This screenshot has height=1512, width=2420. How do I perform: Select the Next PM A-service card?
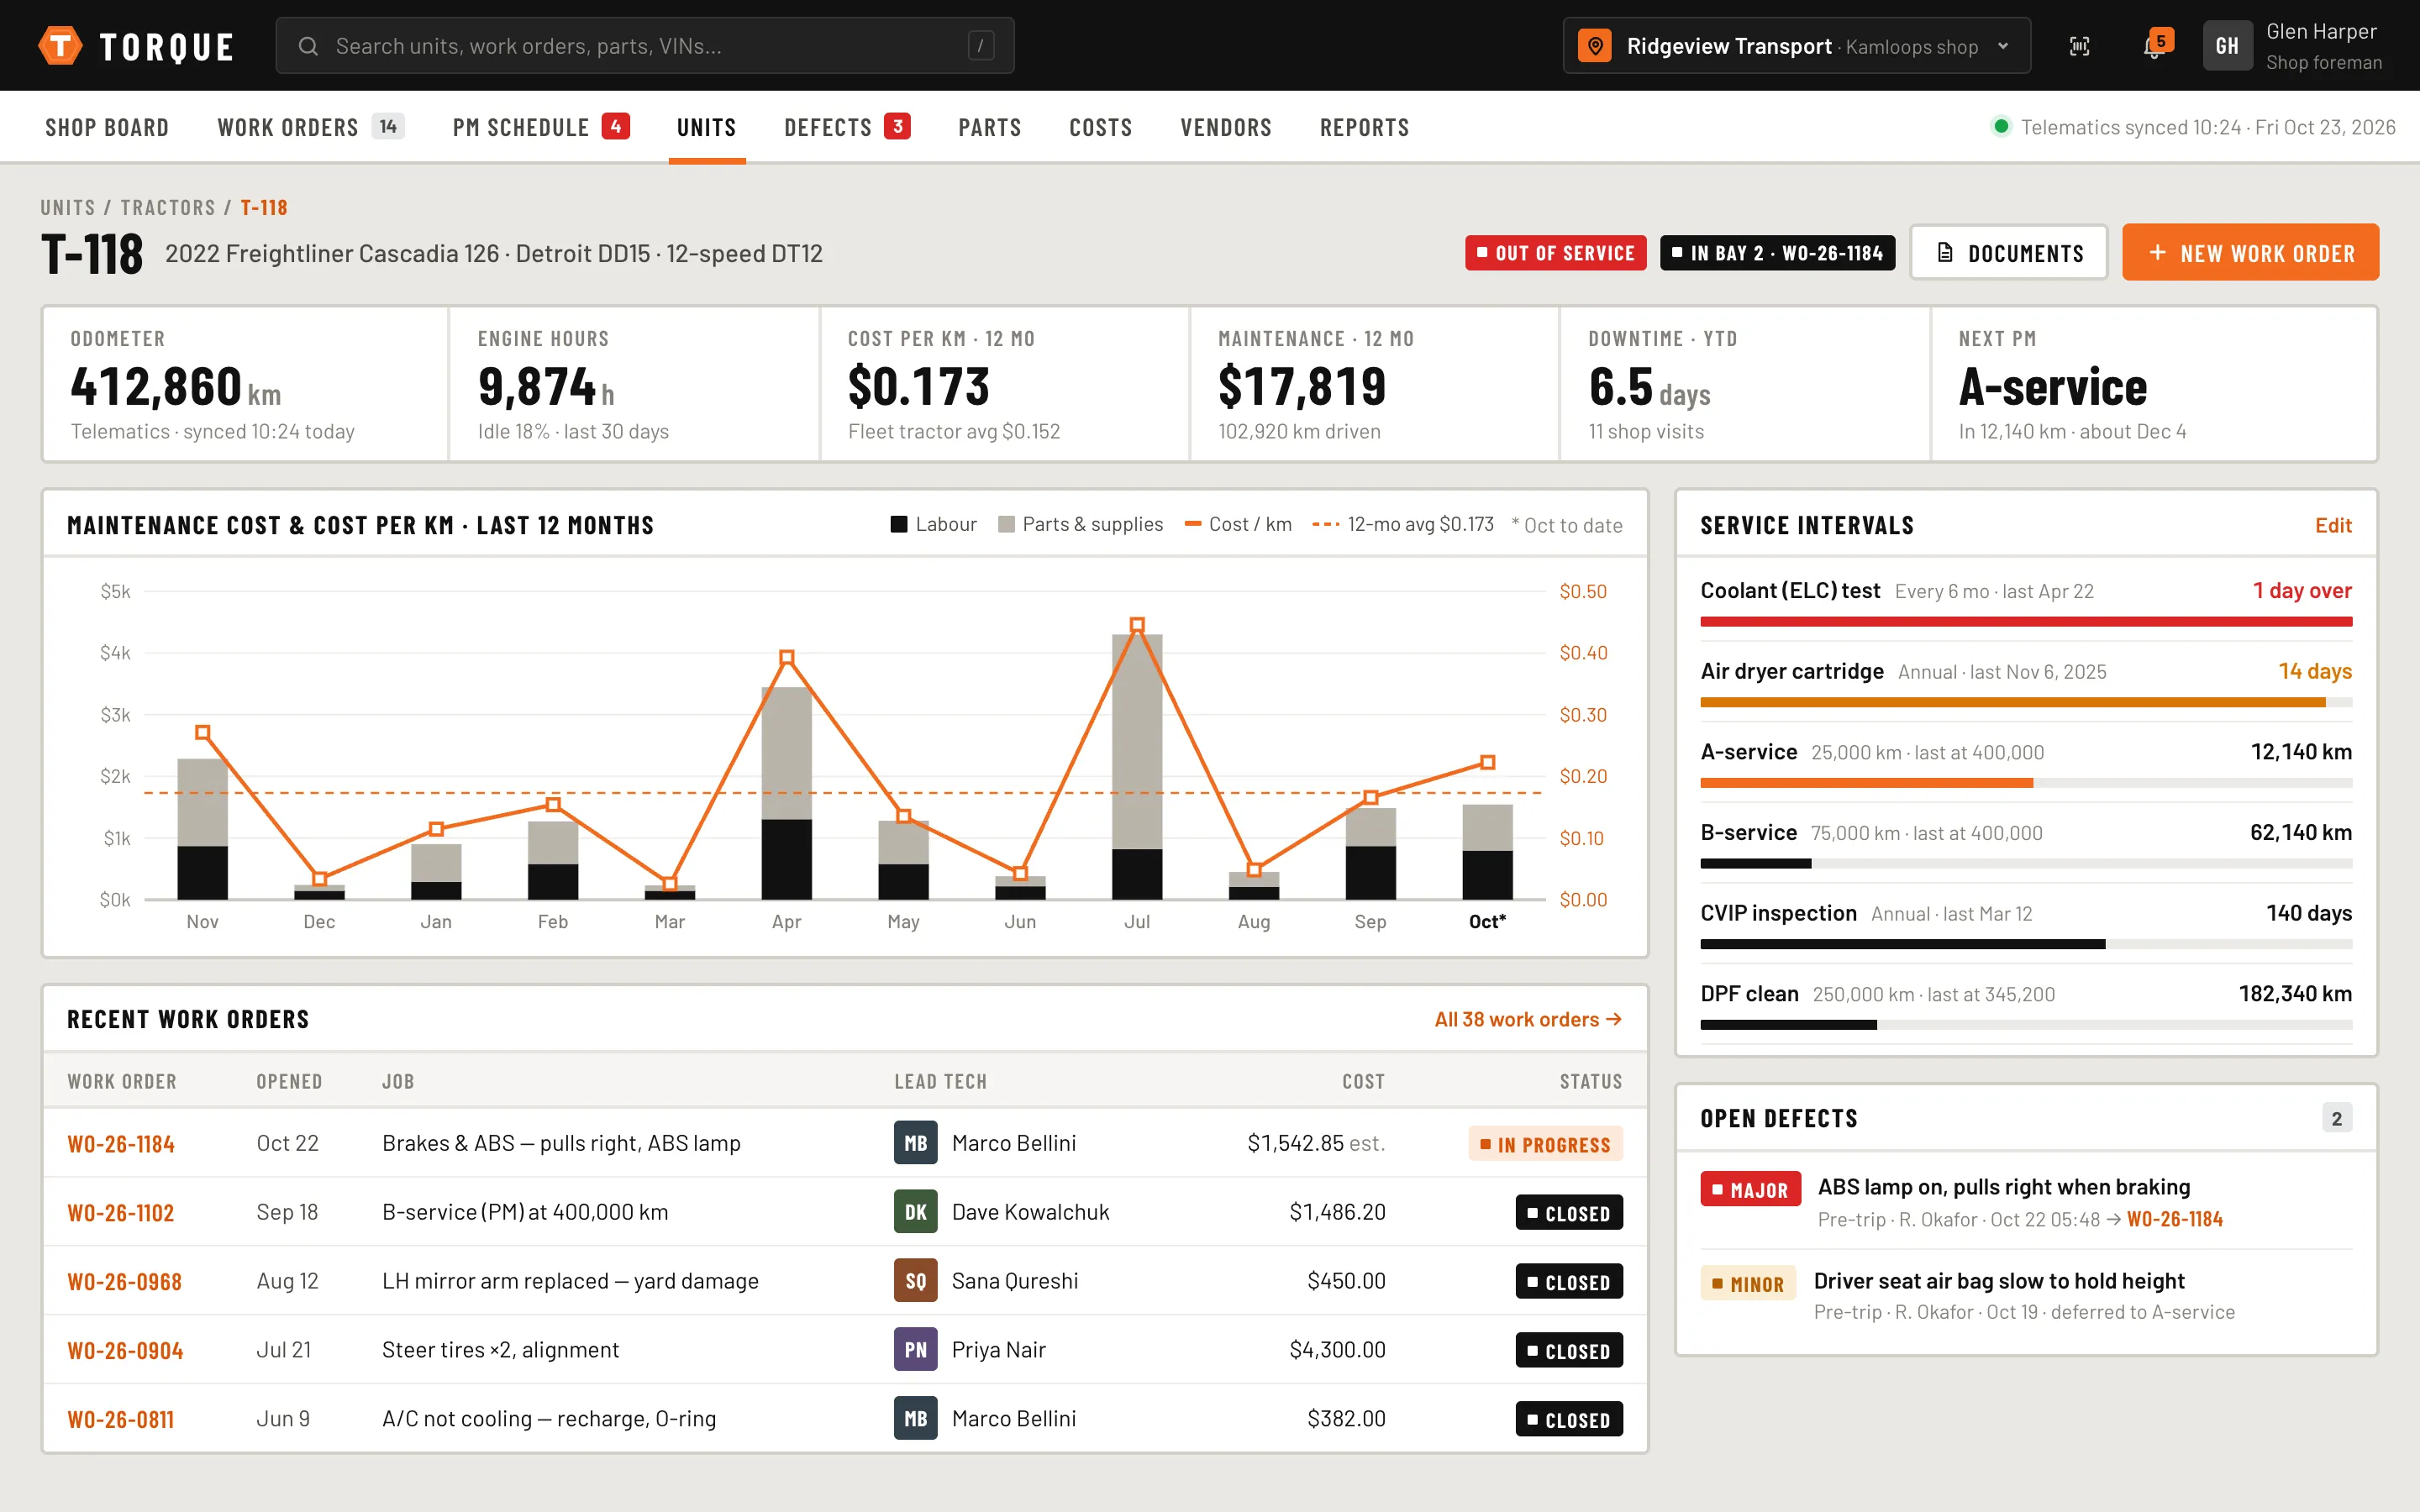point(2153,384)
